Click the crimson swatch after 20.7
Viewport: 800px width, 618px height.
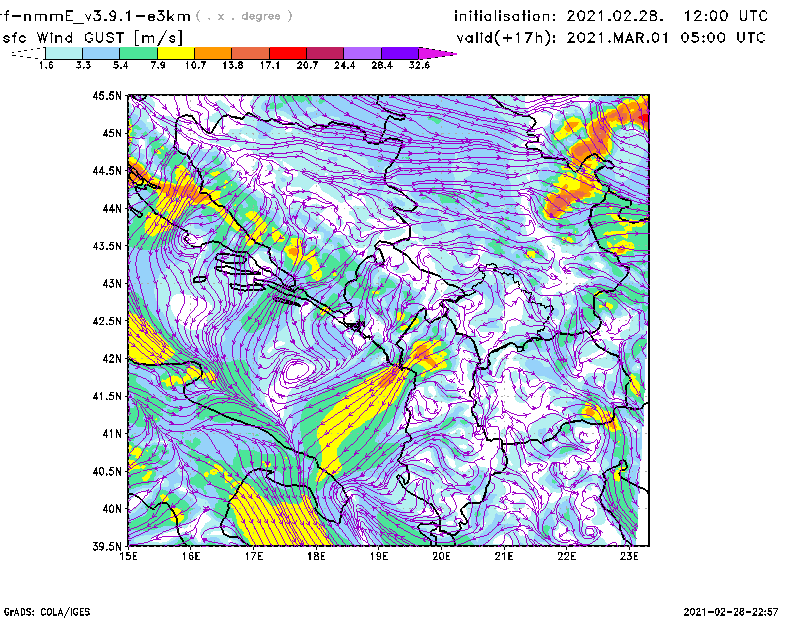(325, 53)
